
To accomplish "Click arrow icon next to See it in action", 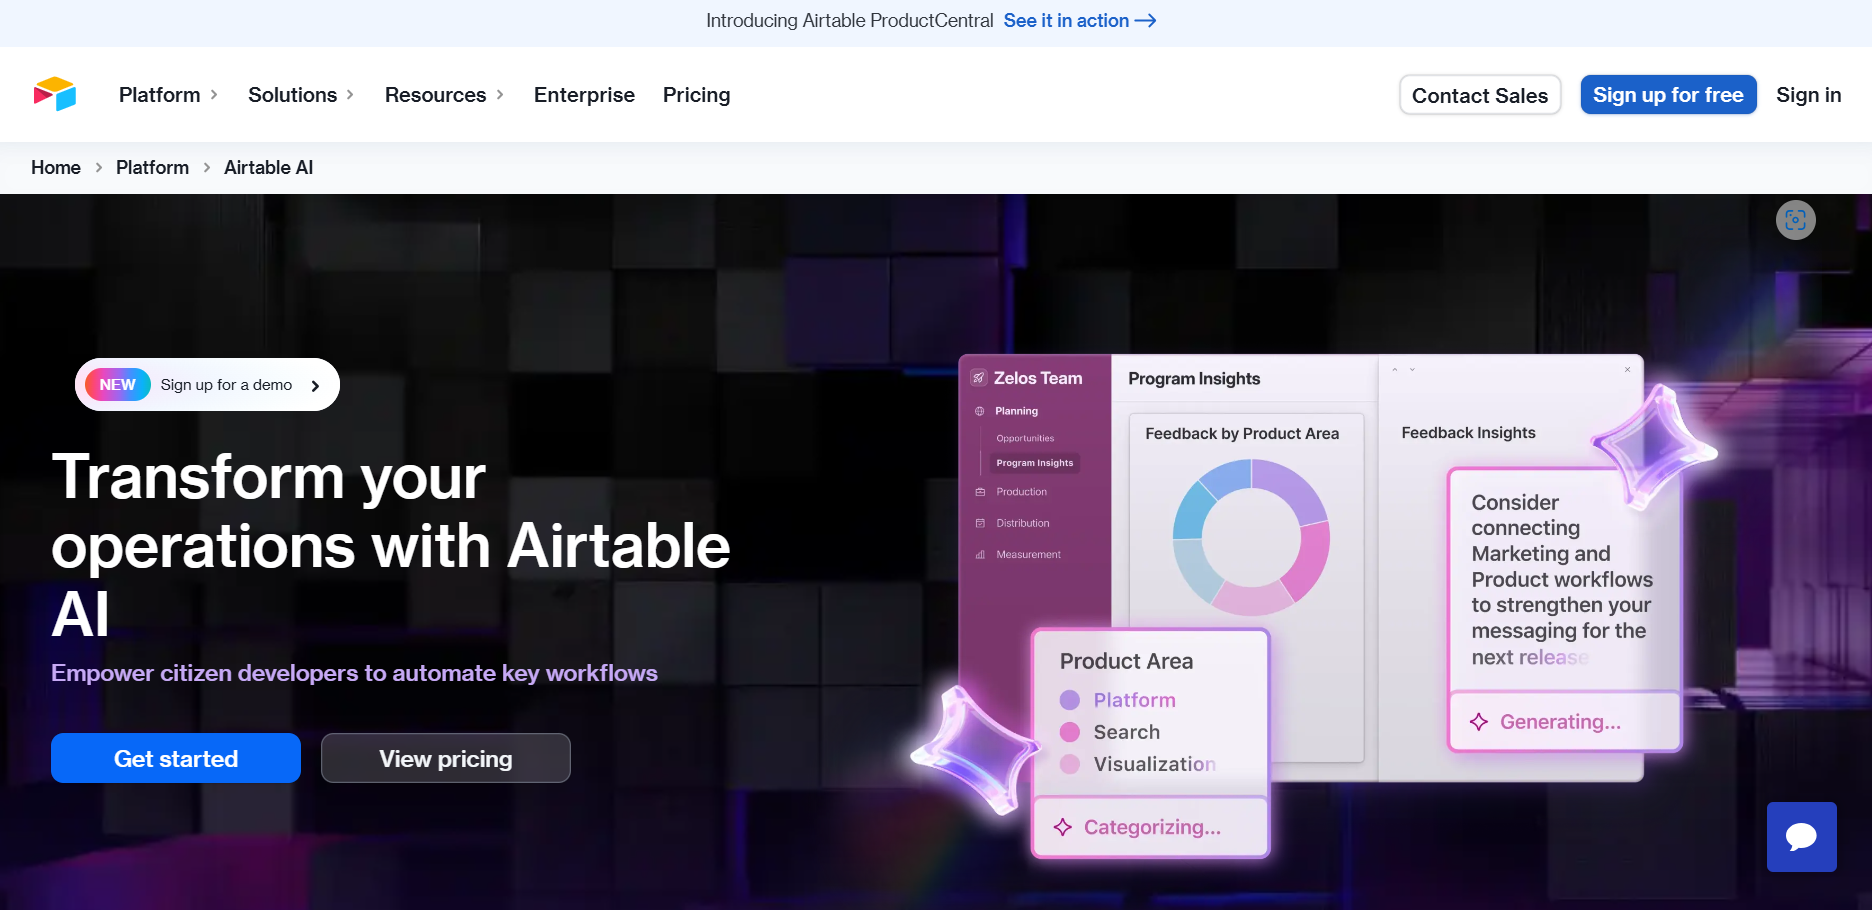I will coord(1146,21).
